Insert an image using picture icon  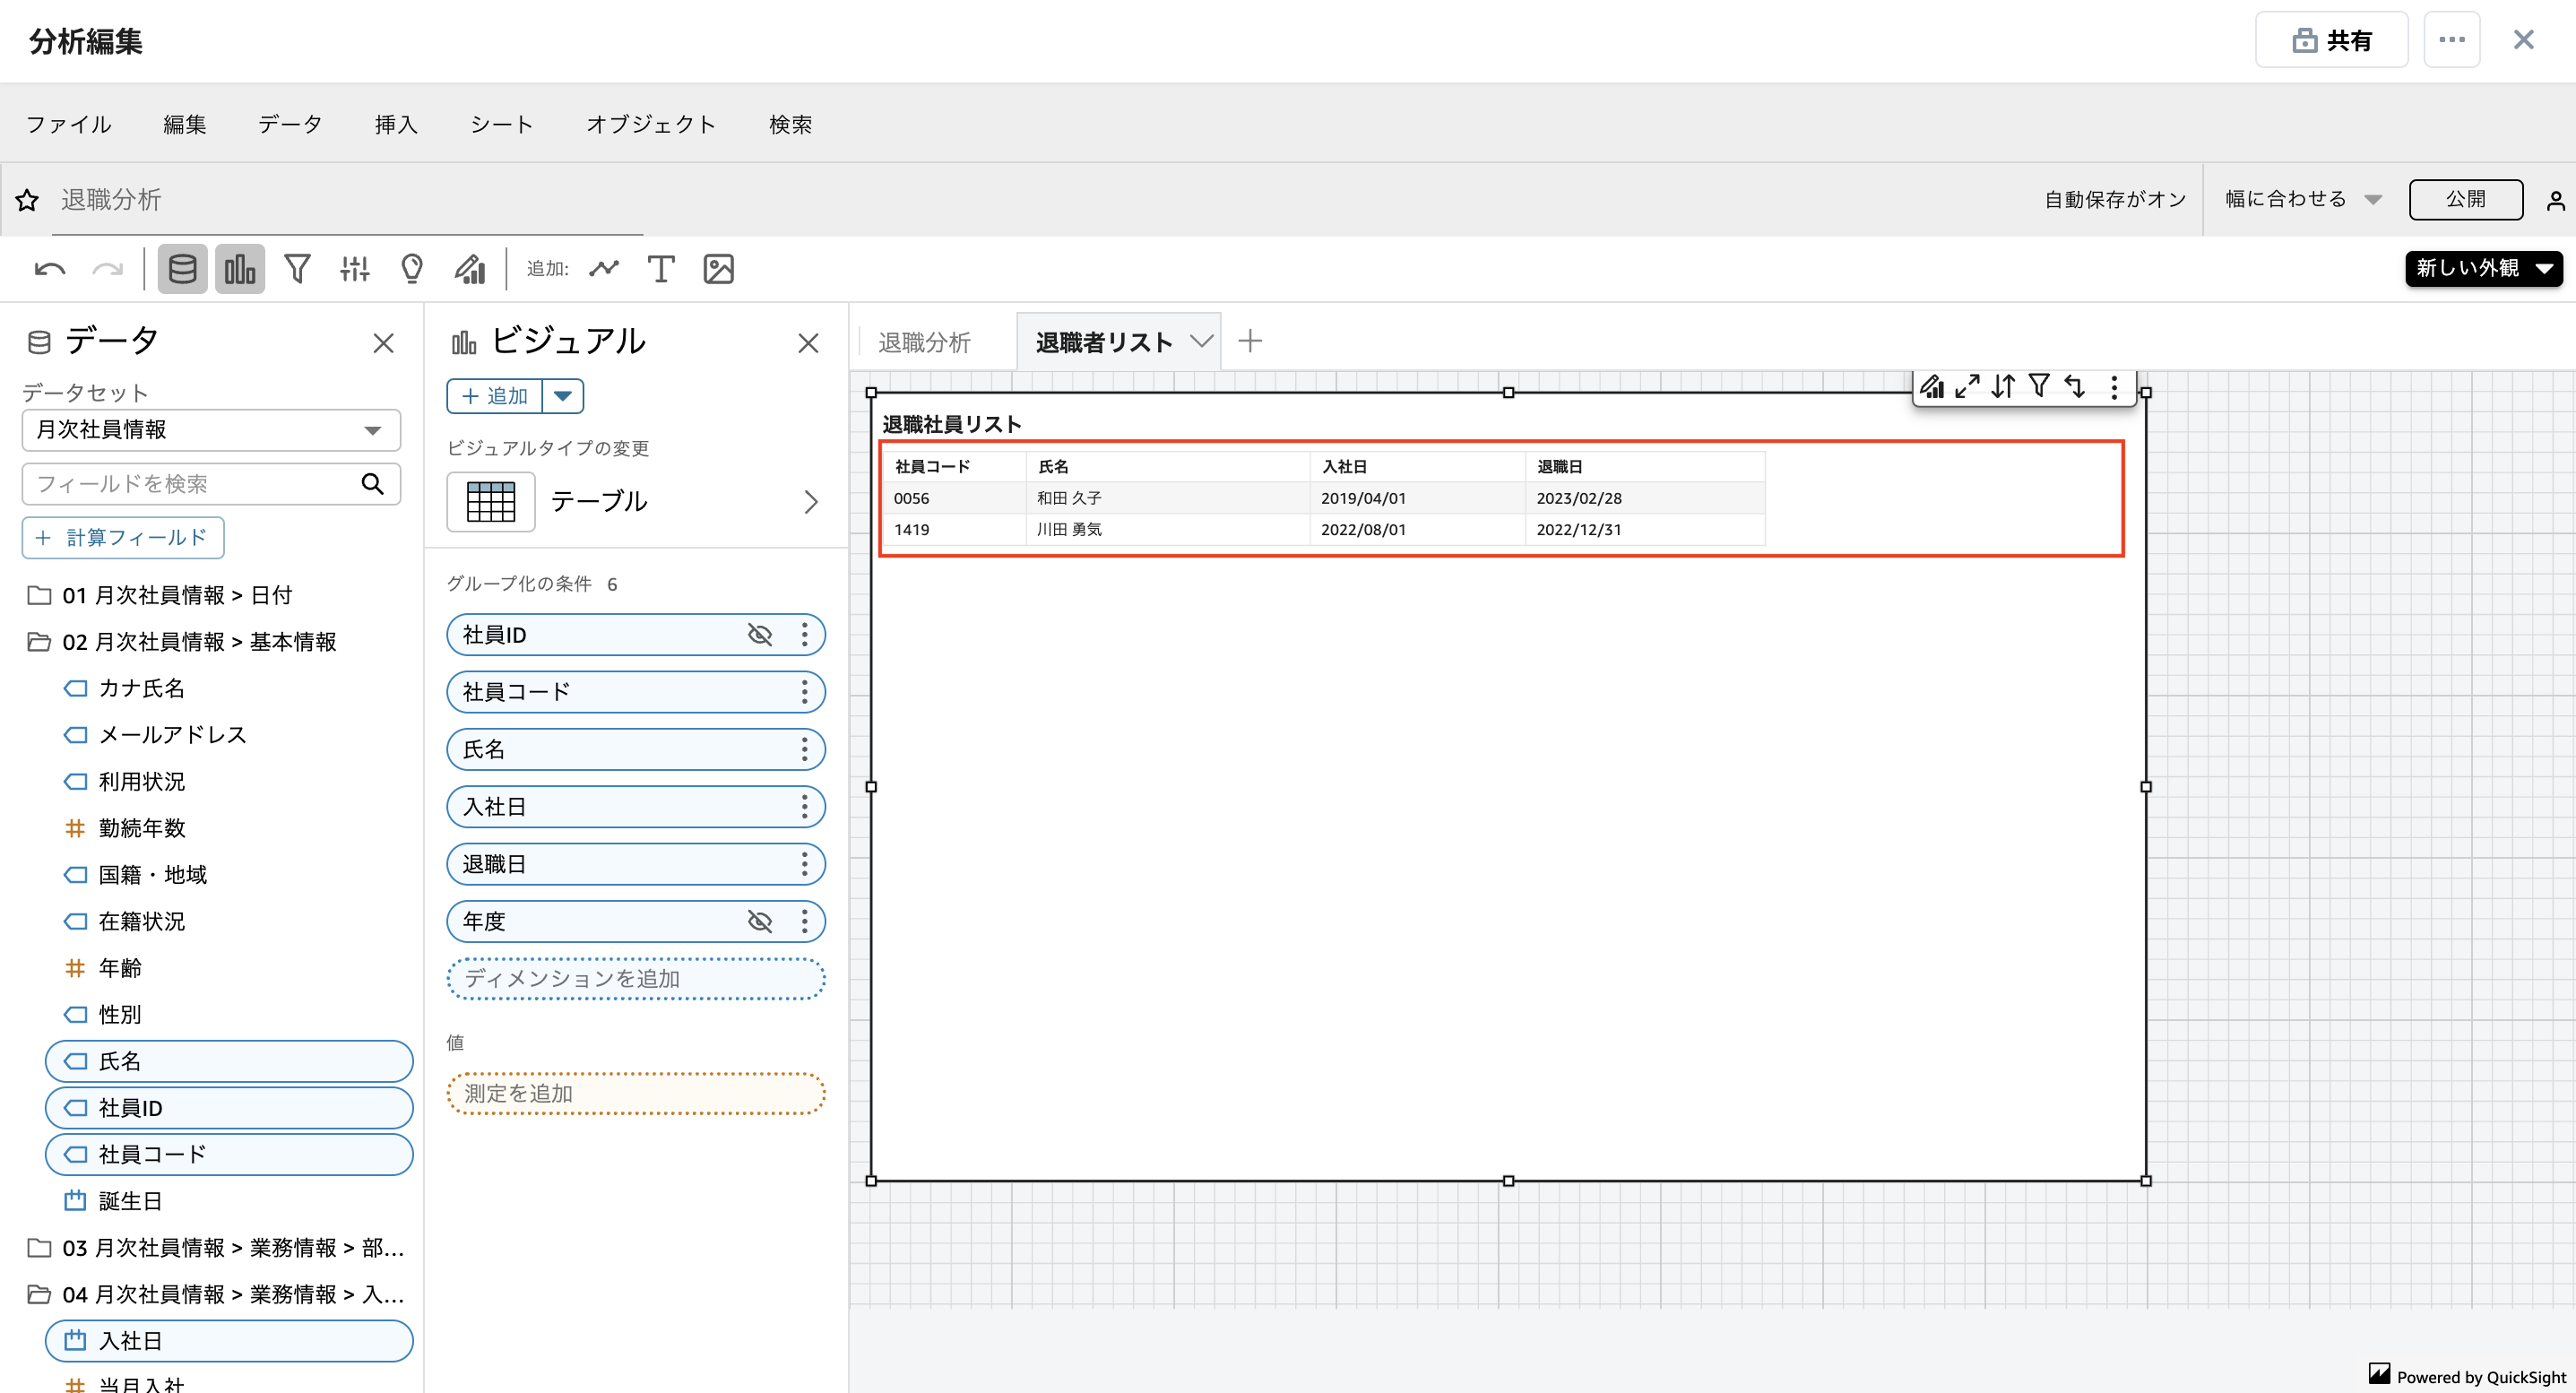718,268
